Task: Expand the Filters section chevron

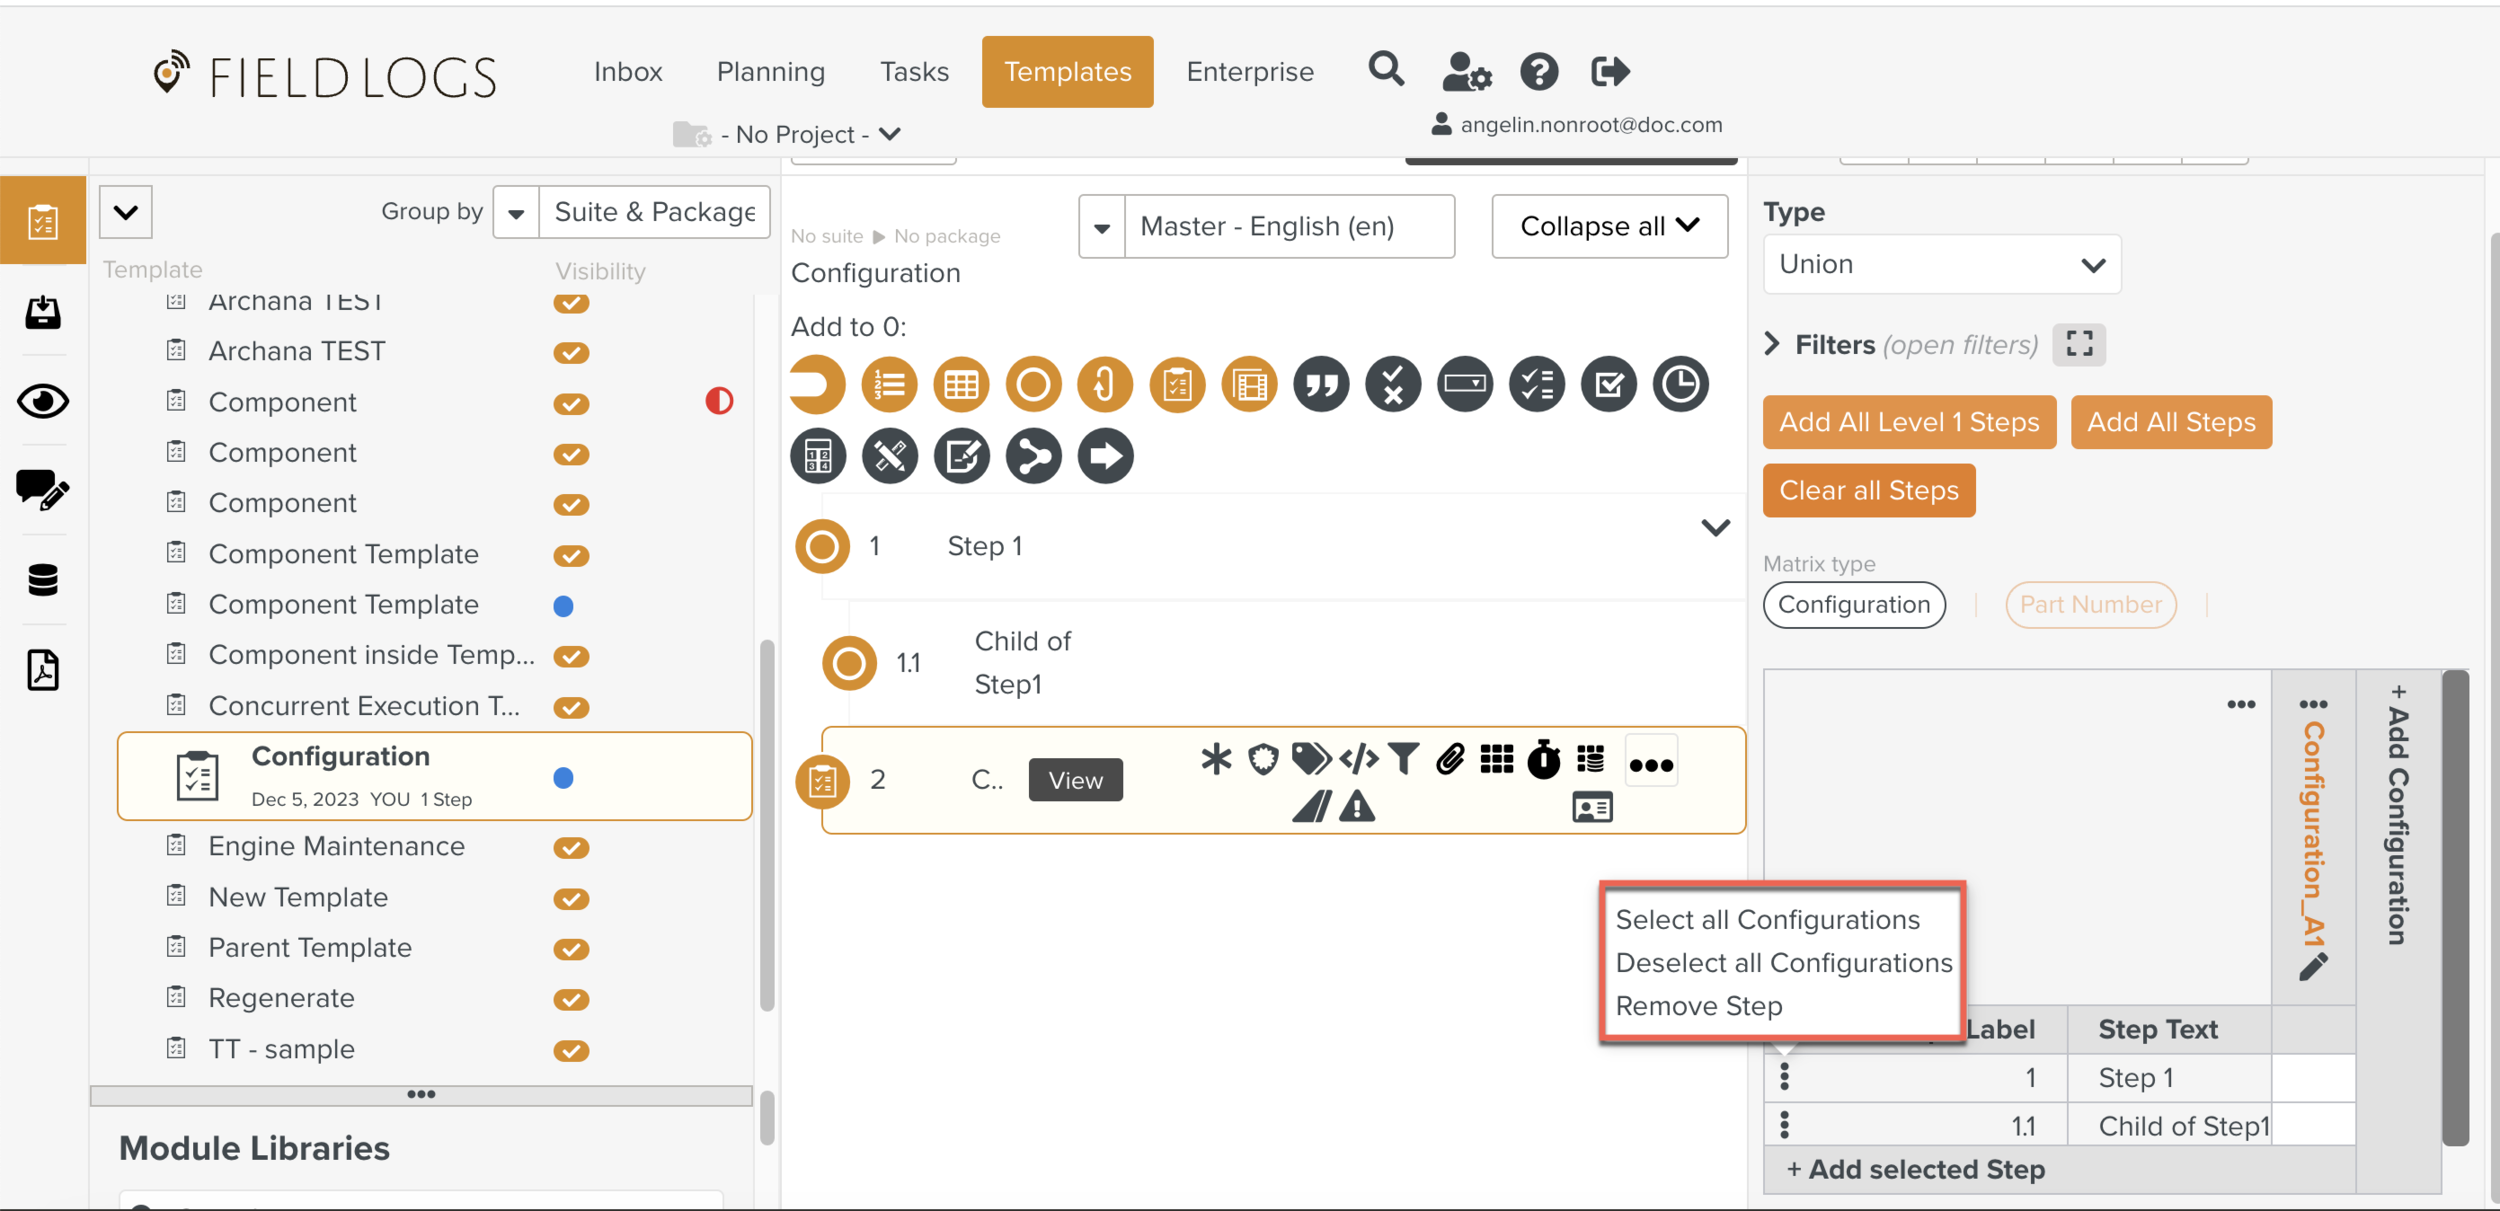Action: [1772, 344]
